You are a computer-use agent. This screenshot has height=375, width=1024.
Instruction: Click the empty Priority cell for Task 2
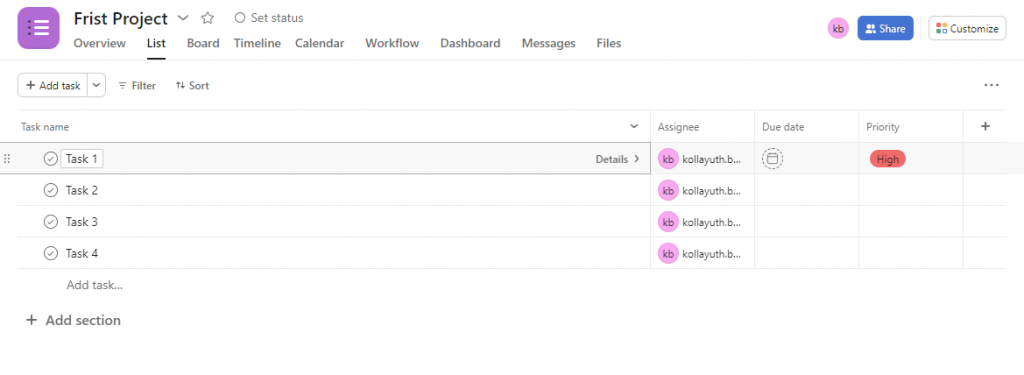point(911,190)
